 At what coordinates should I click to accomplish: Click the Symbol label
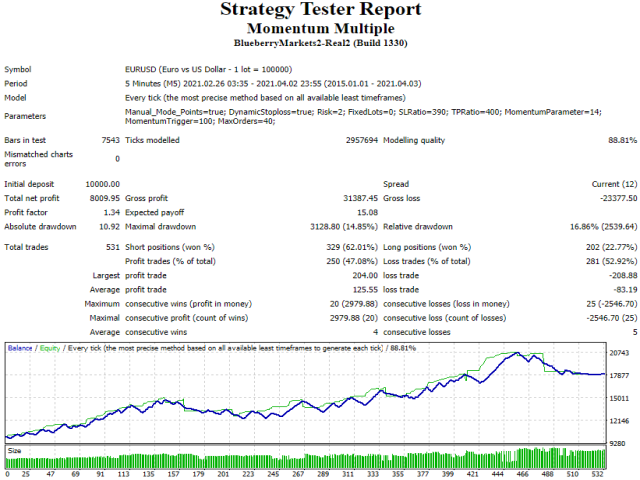point(18,69)
